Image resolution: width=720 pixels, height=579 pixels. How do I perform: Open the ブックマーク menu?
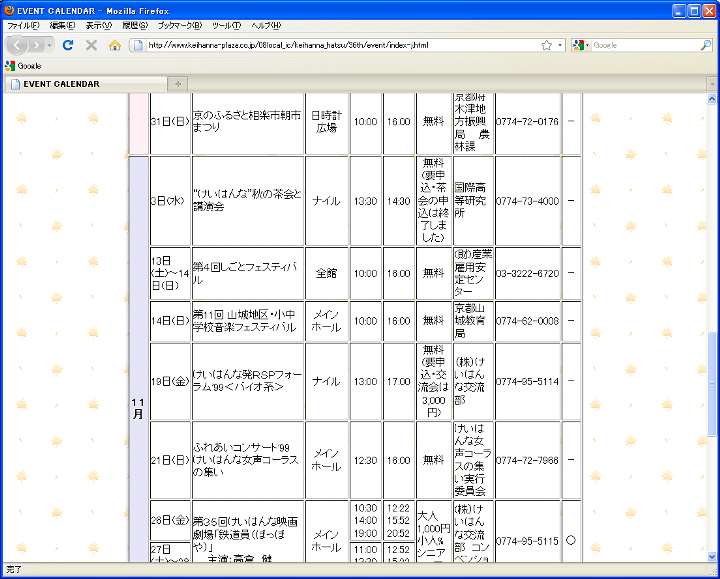click(x=178, y=25)
